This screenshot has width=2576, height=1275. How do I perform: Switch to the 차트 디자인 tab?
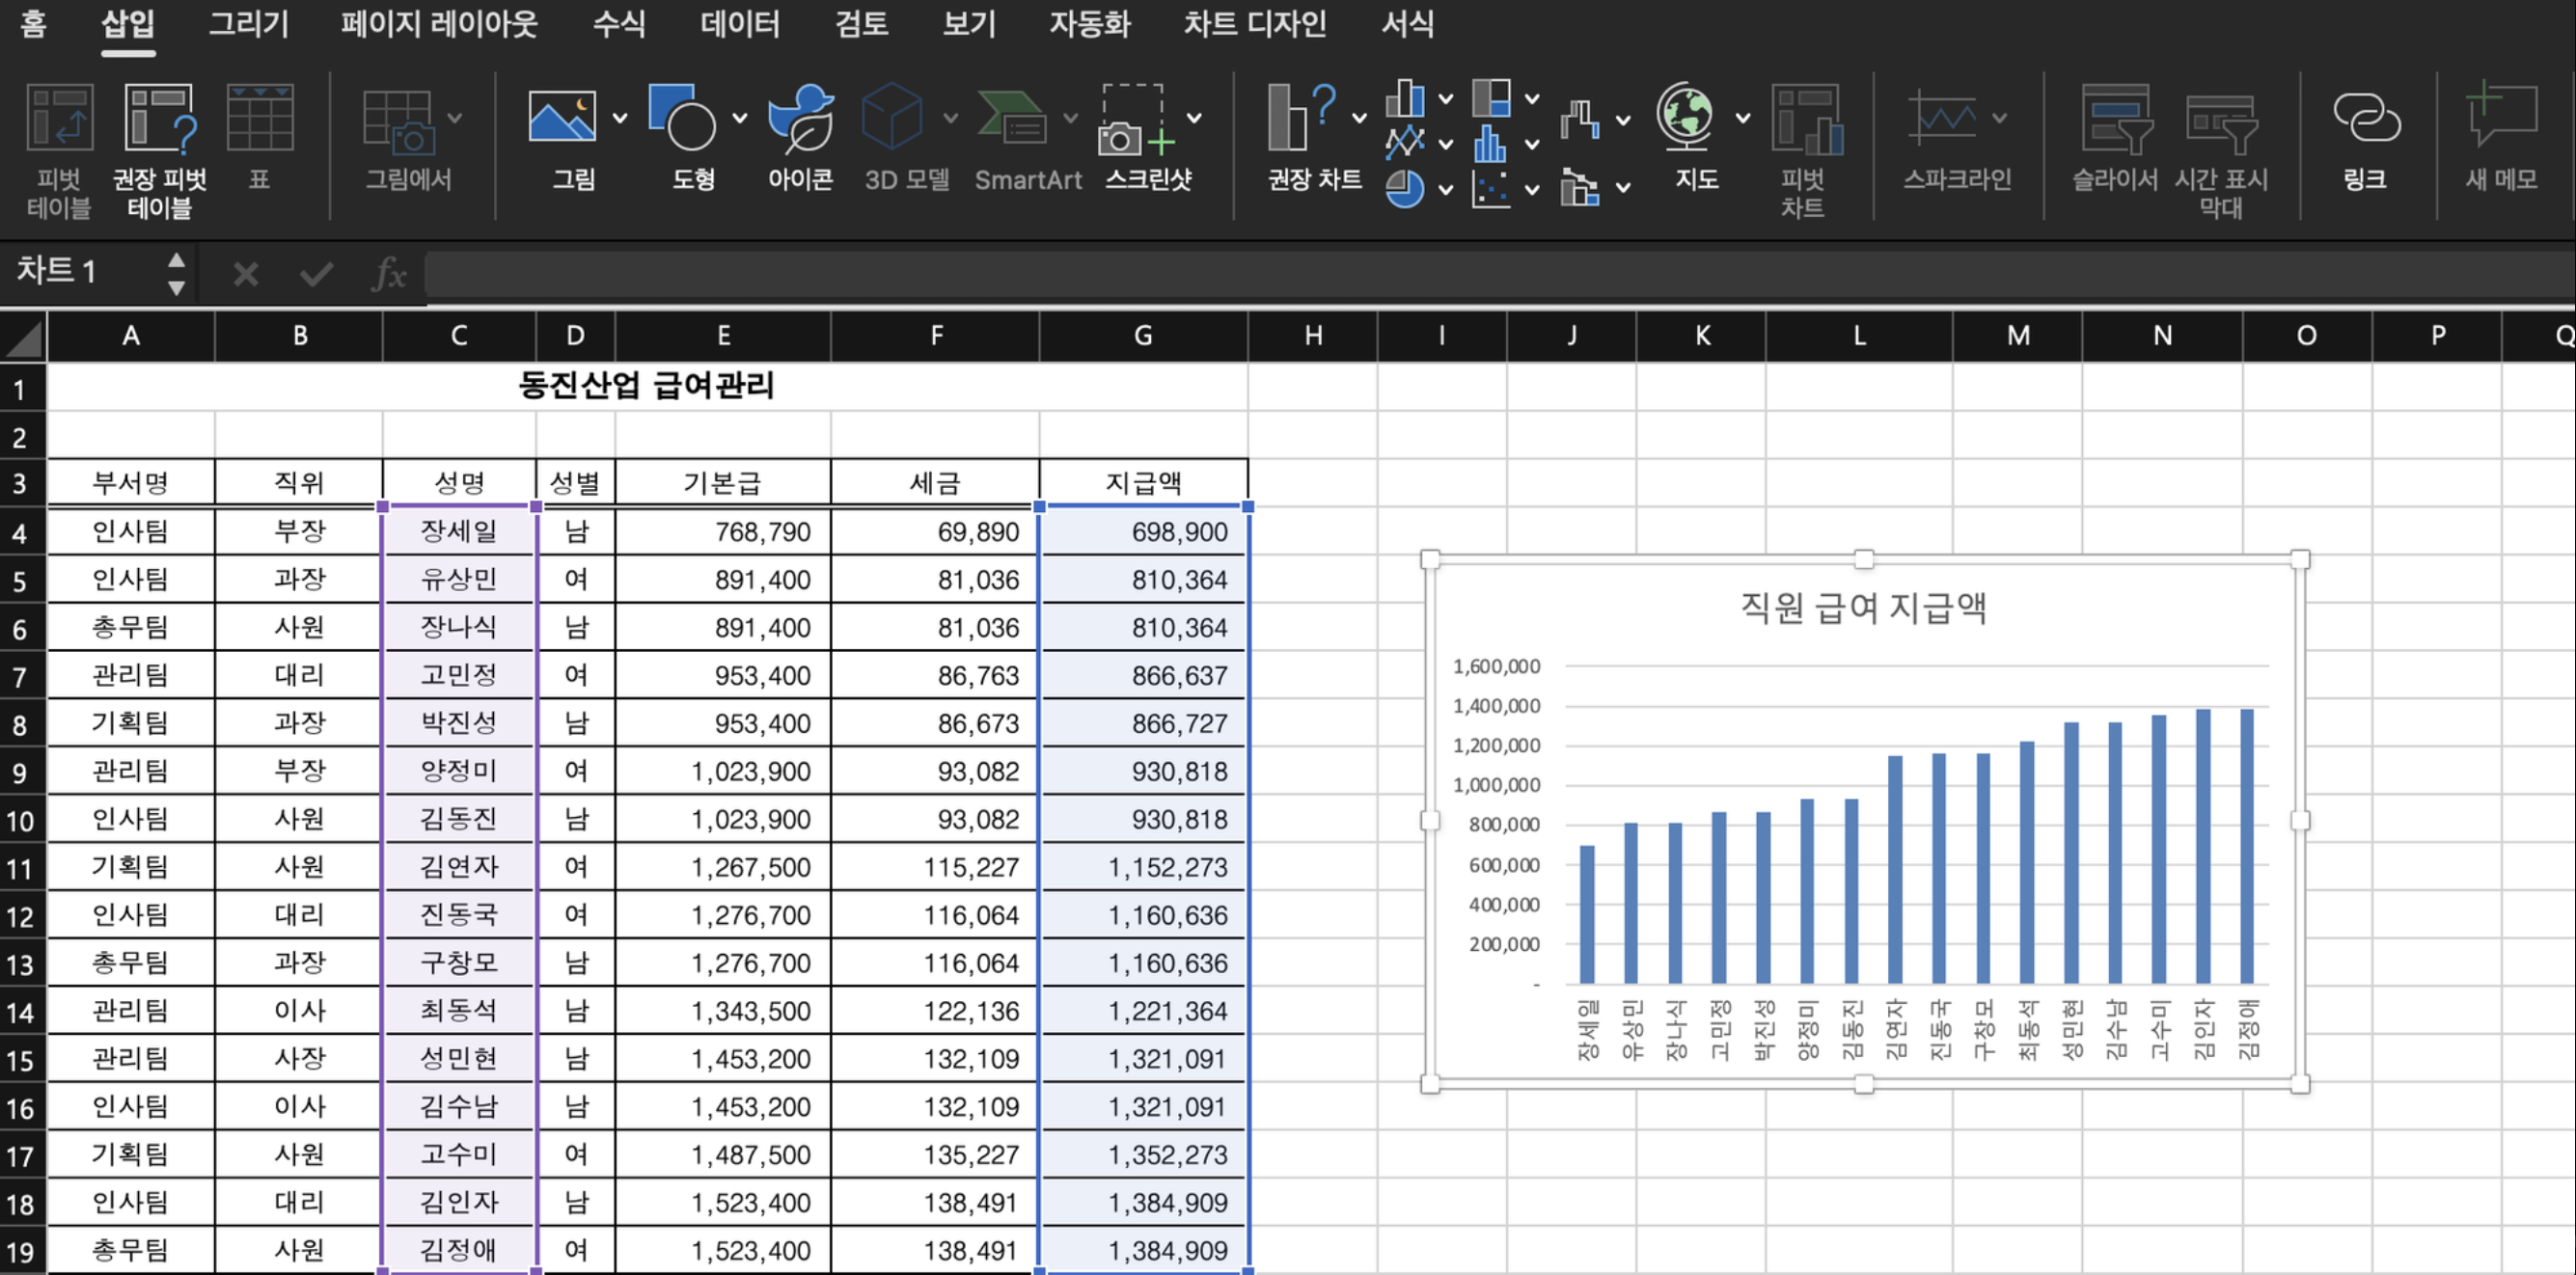point(1254,24)
